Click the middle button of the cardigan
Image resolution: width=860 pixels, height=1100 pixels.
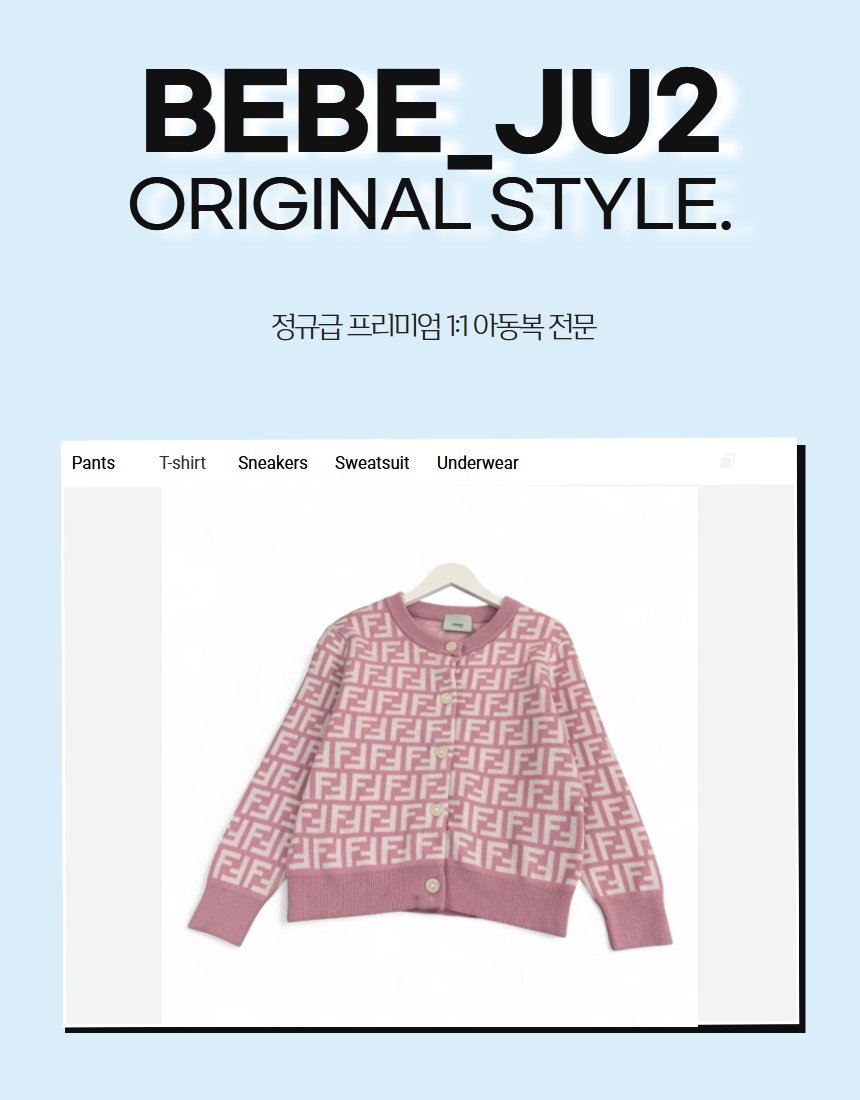440,753
